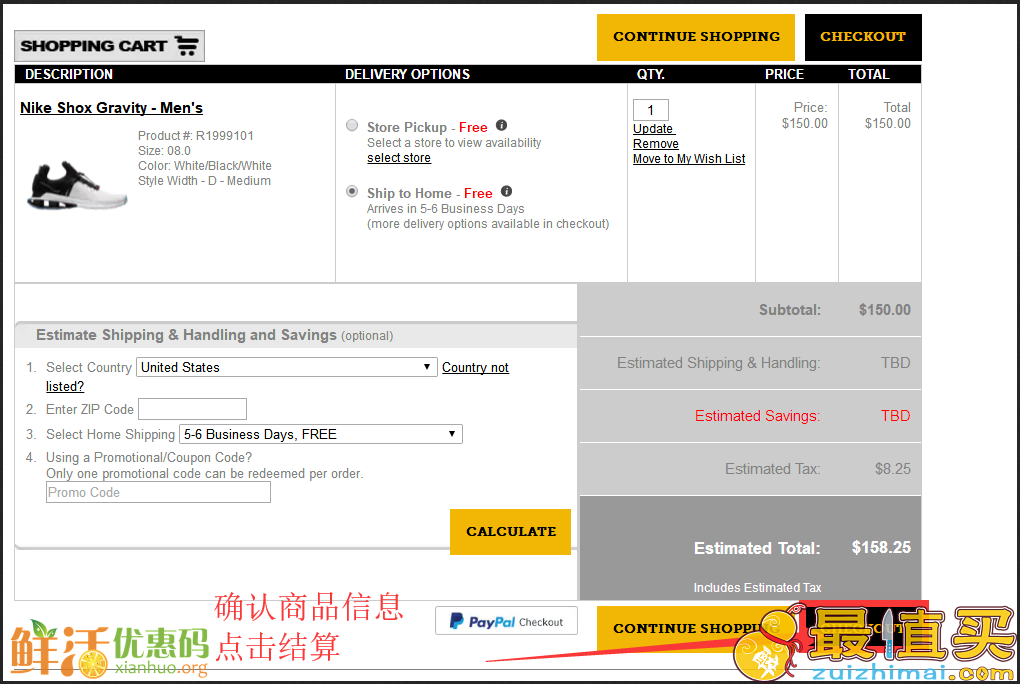
Task: Click the Product #: R1999101 text
Action: point(196,136)
